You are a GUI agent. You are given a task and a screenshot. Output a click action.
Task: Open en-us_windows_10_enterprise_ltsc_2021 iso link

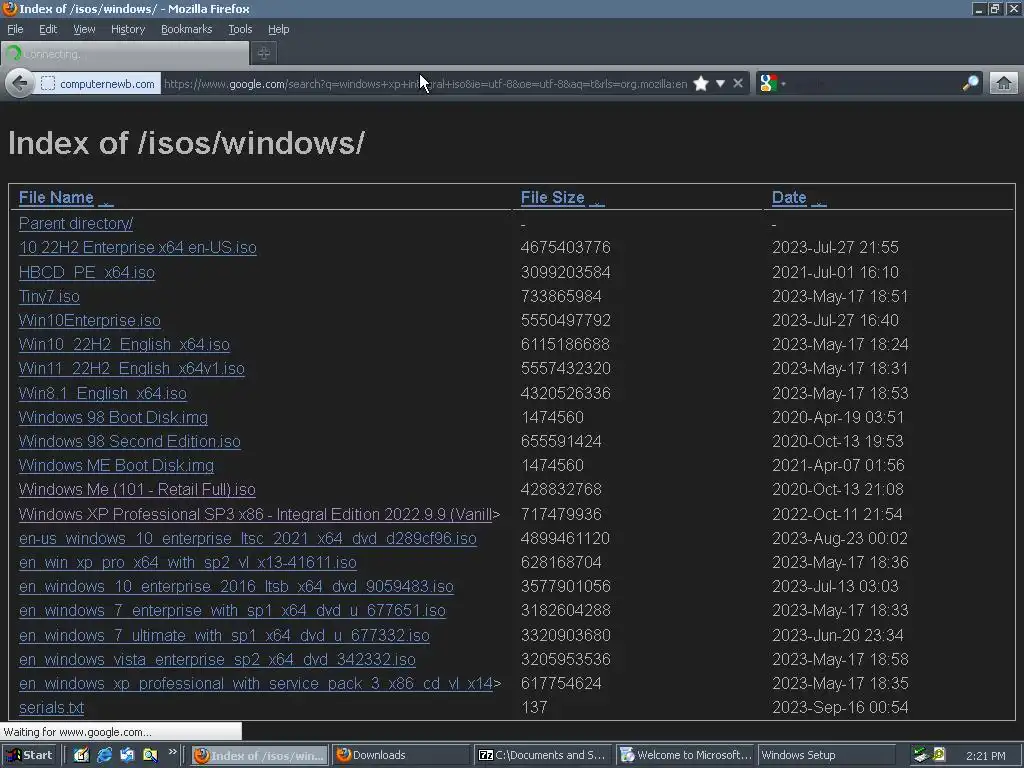tap(248, 539)
